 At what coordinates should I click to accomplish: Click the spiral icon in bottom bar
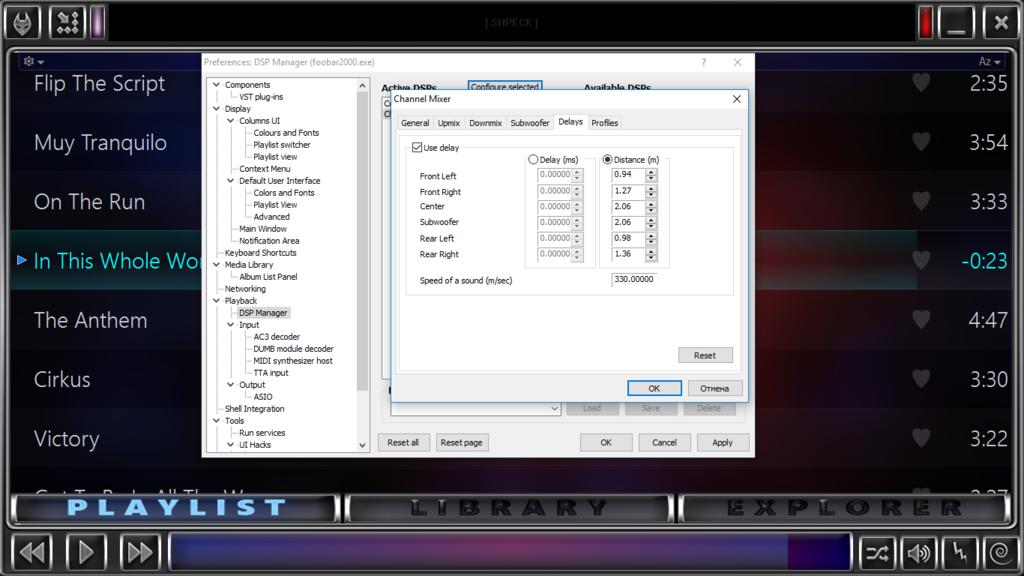[x=998, y=552]
